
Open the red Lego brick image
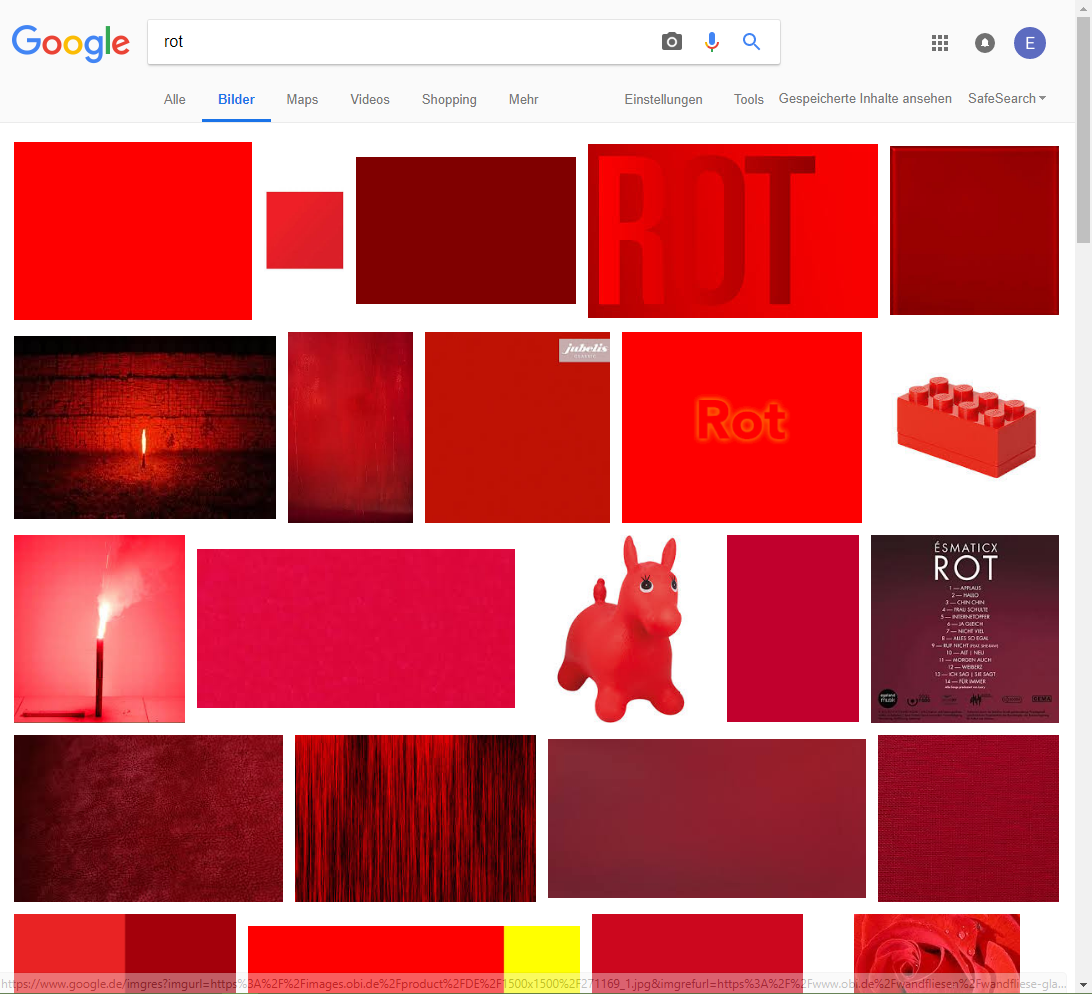point(966,425)
